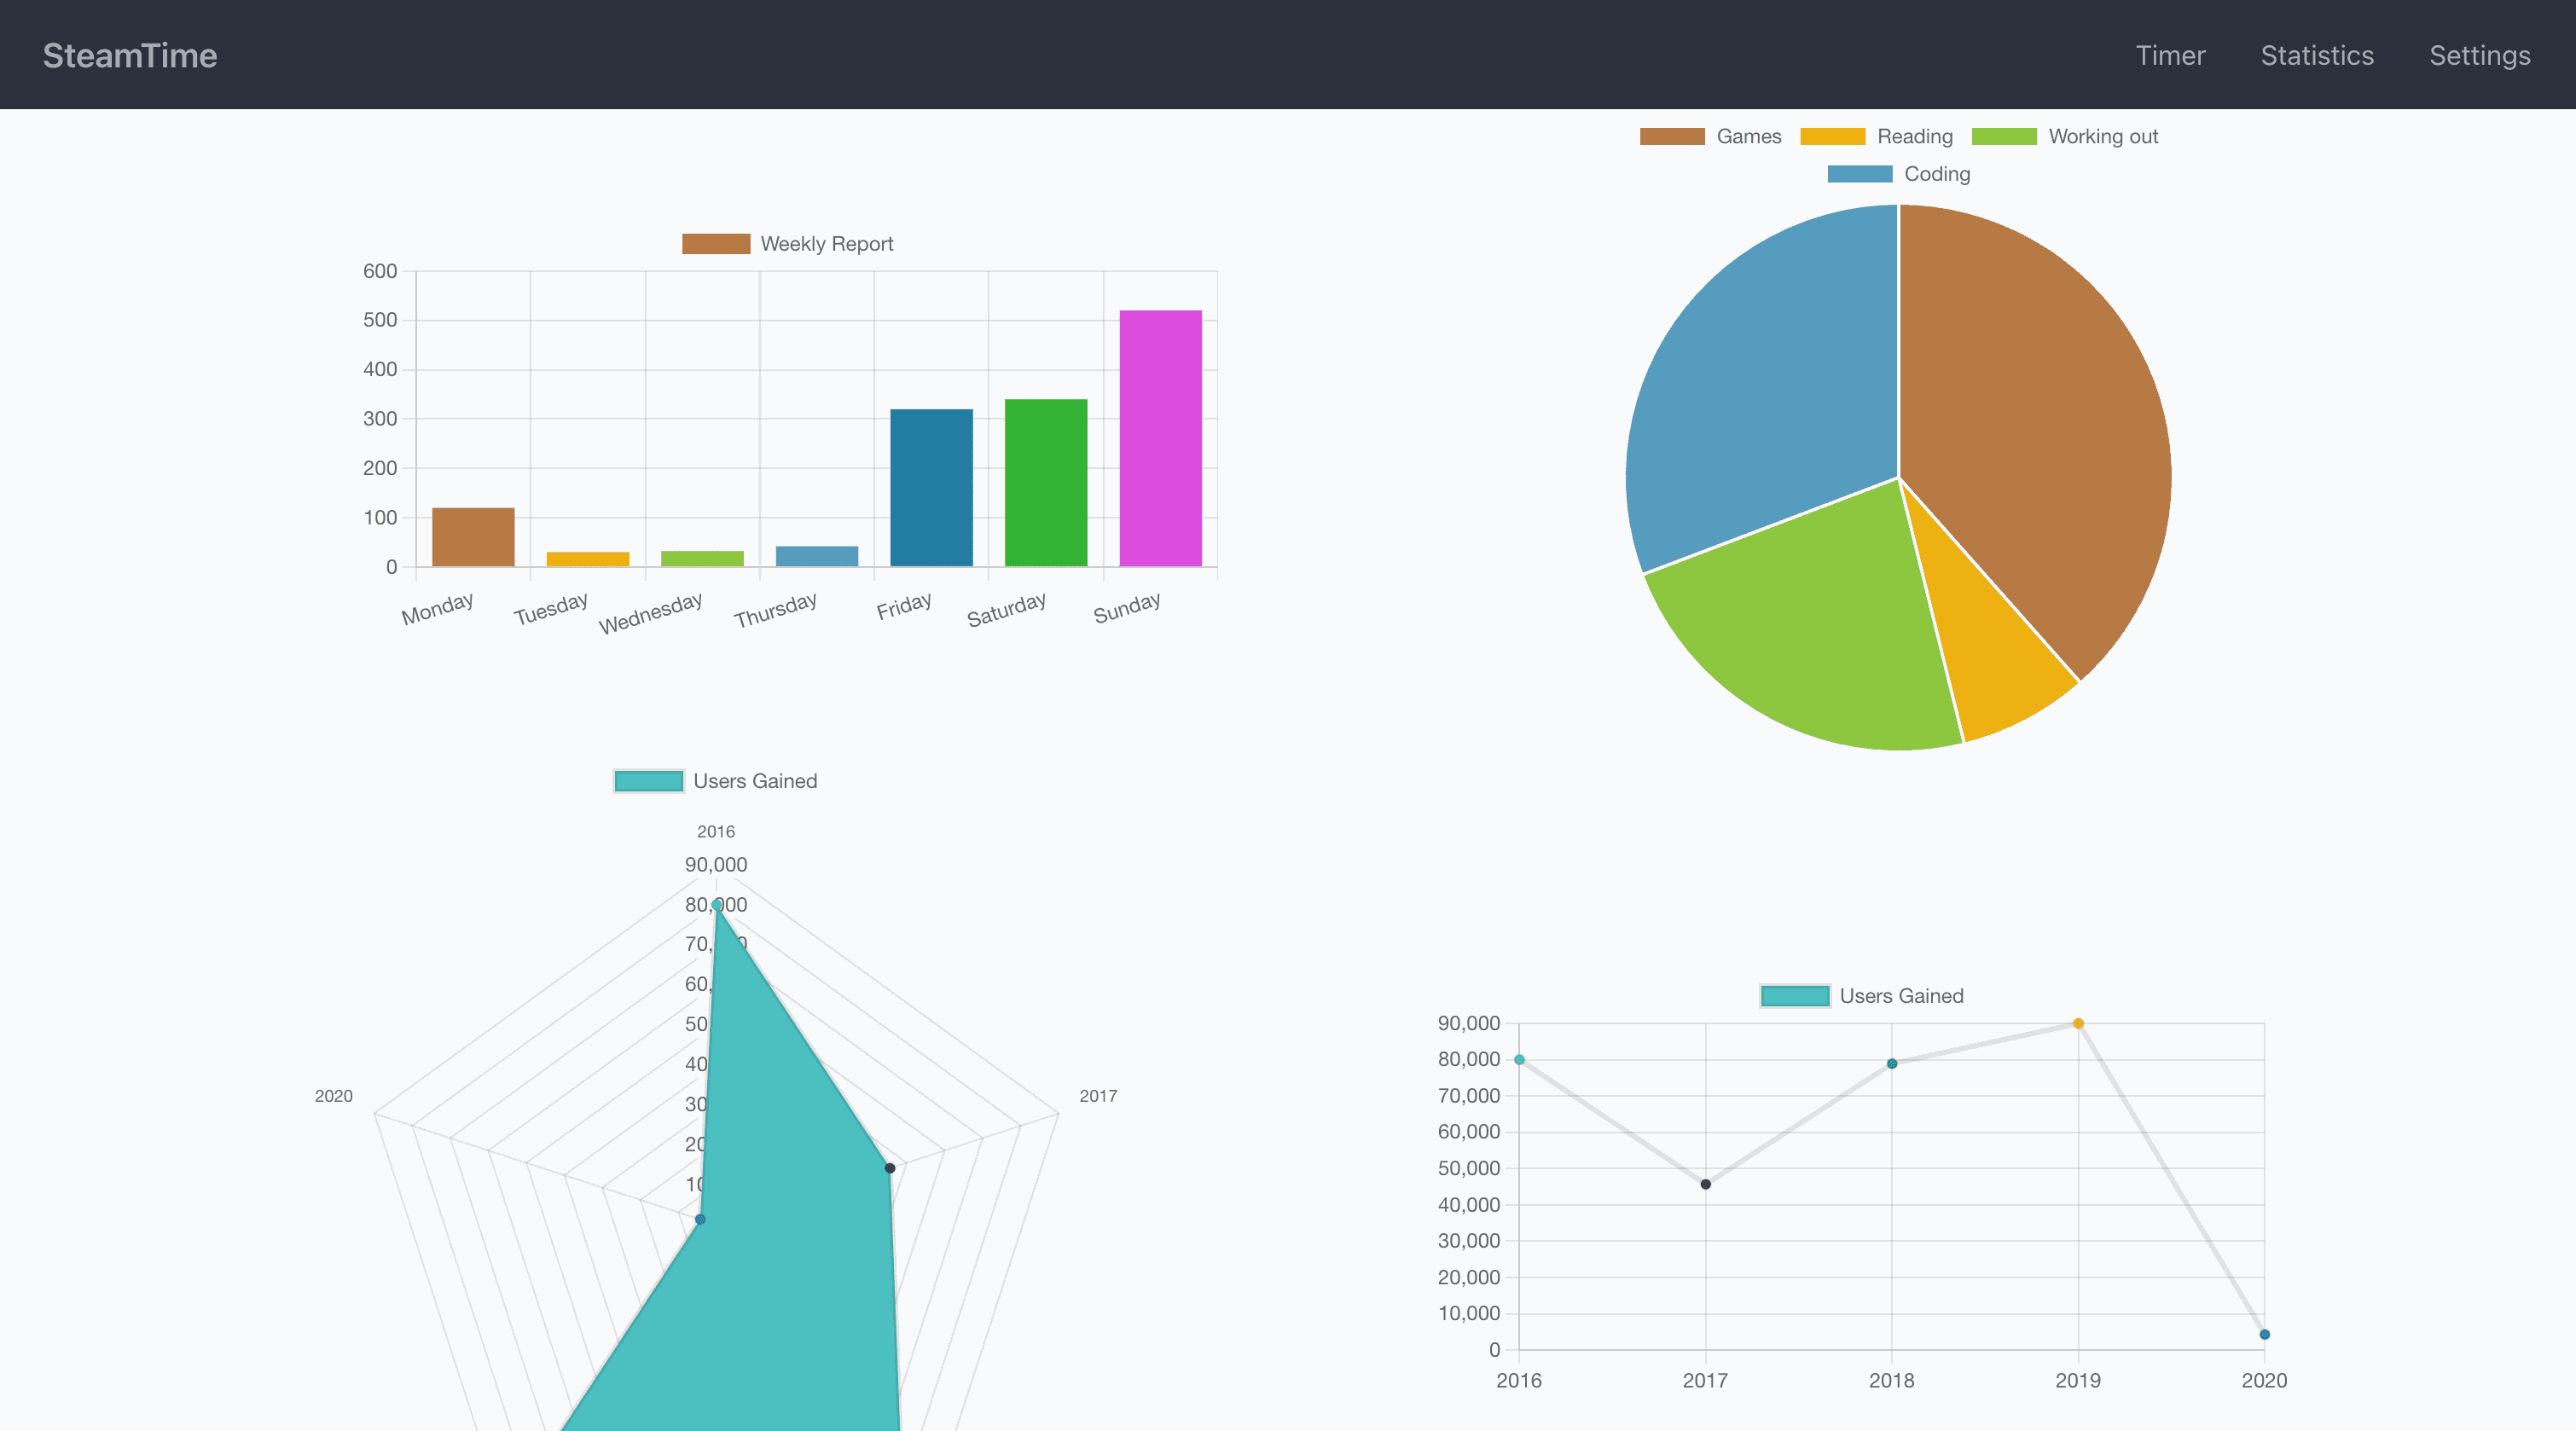The image size is (2576, 1431).
Task: Click radar chart 'Users Gained' legend text
Action: pos(755,781)
